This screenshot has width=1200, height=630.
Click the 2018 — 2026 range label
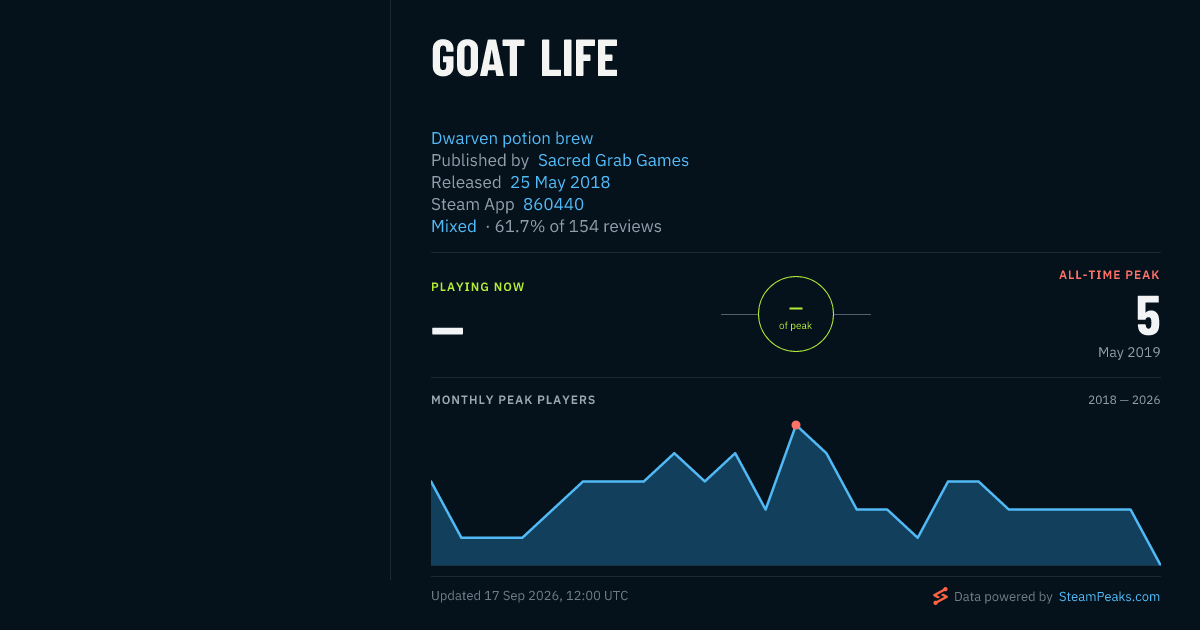click(x=1124, y=400)
